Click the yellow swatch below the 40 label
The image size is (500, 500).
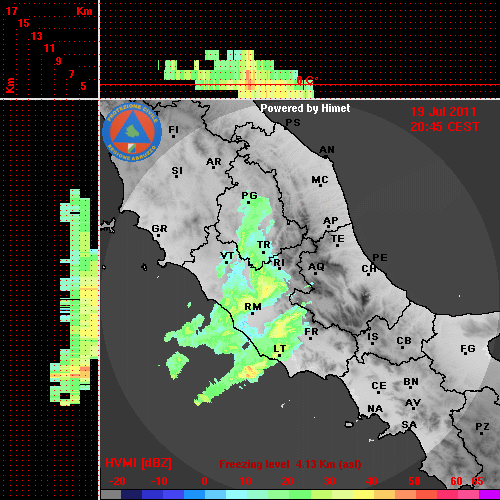tap(363, 494)
